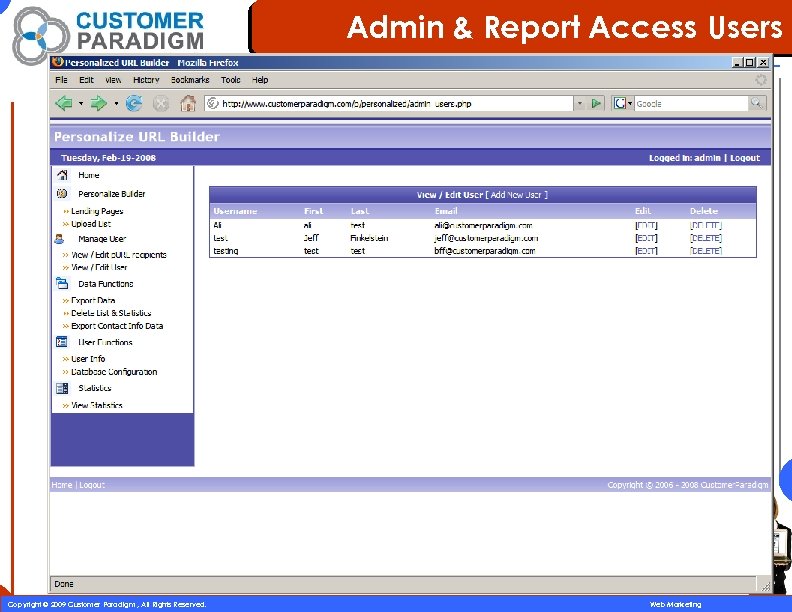Open the Edit menu
The width and height of the screenshot is (792, 612).
point(86,80)
